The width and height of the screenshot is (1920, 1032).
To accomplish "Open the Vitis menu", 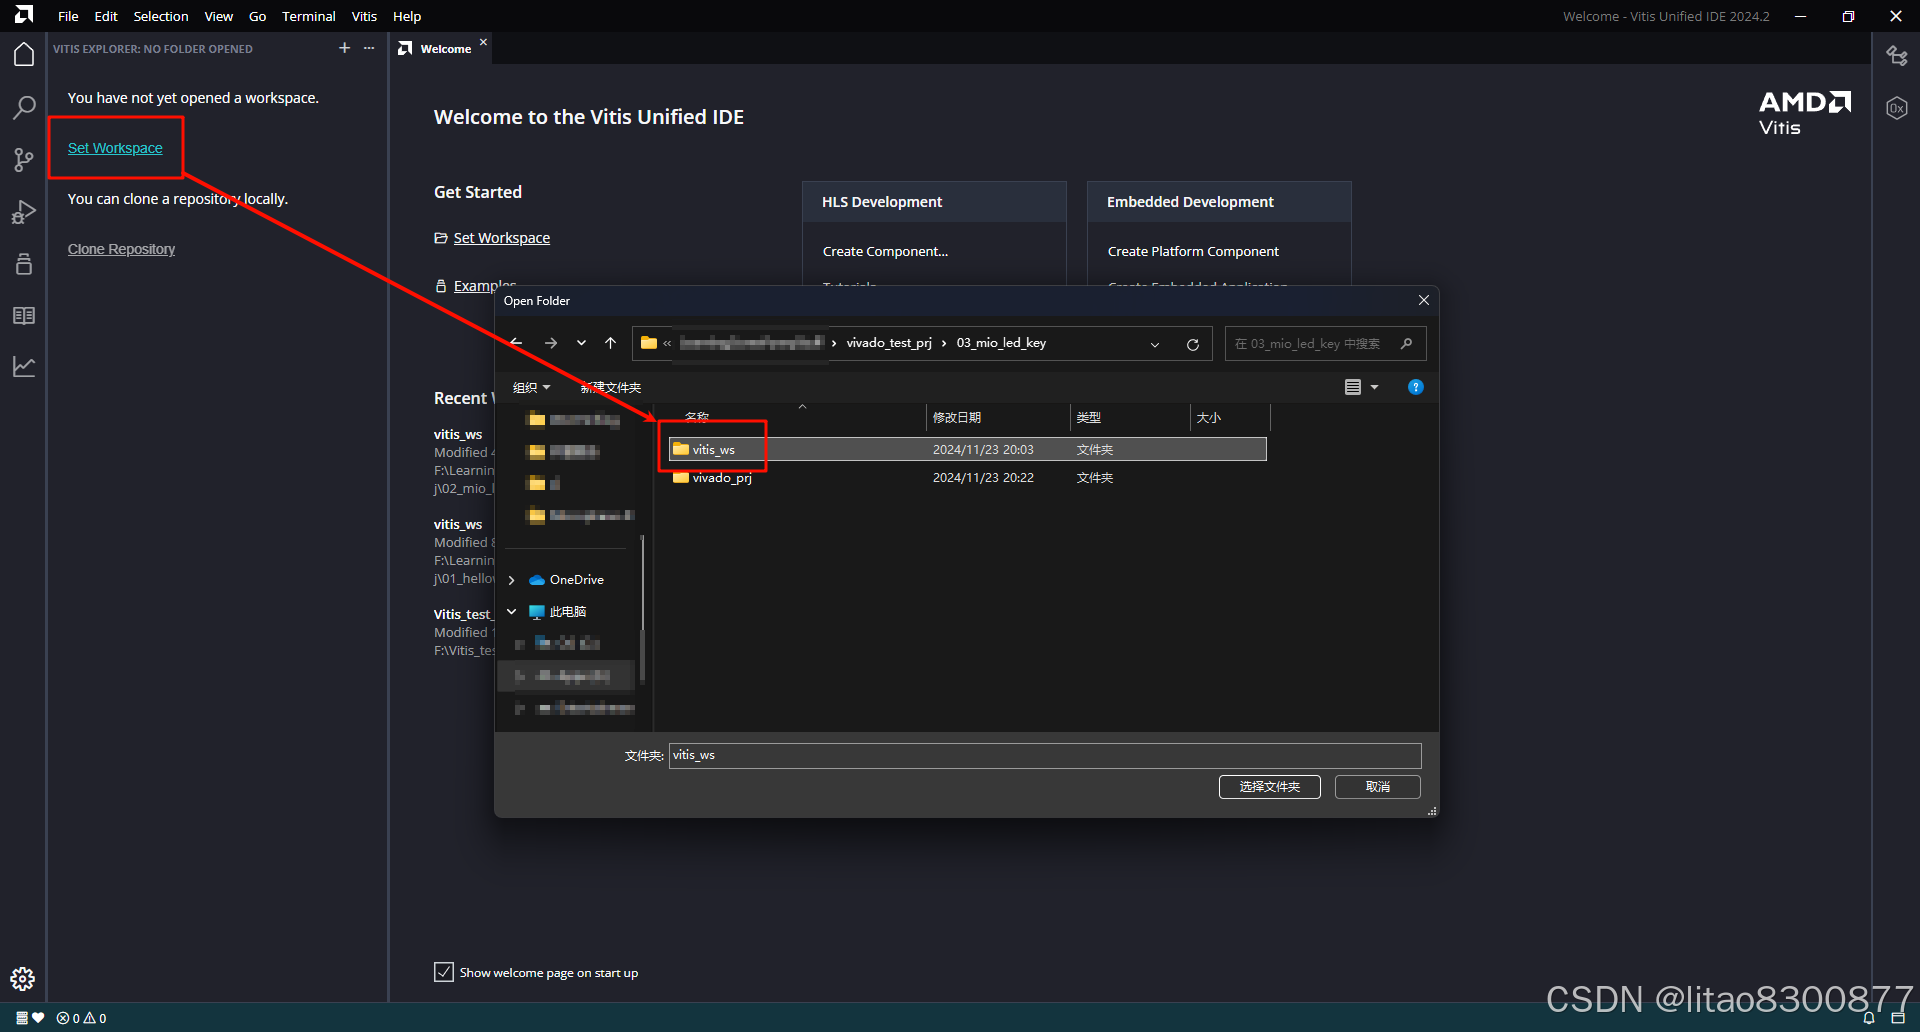I will pos(364,16).
